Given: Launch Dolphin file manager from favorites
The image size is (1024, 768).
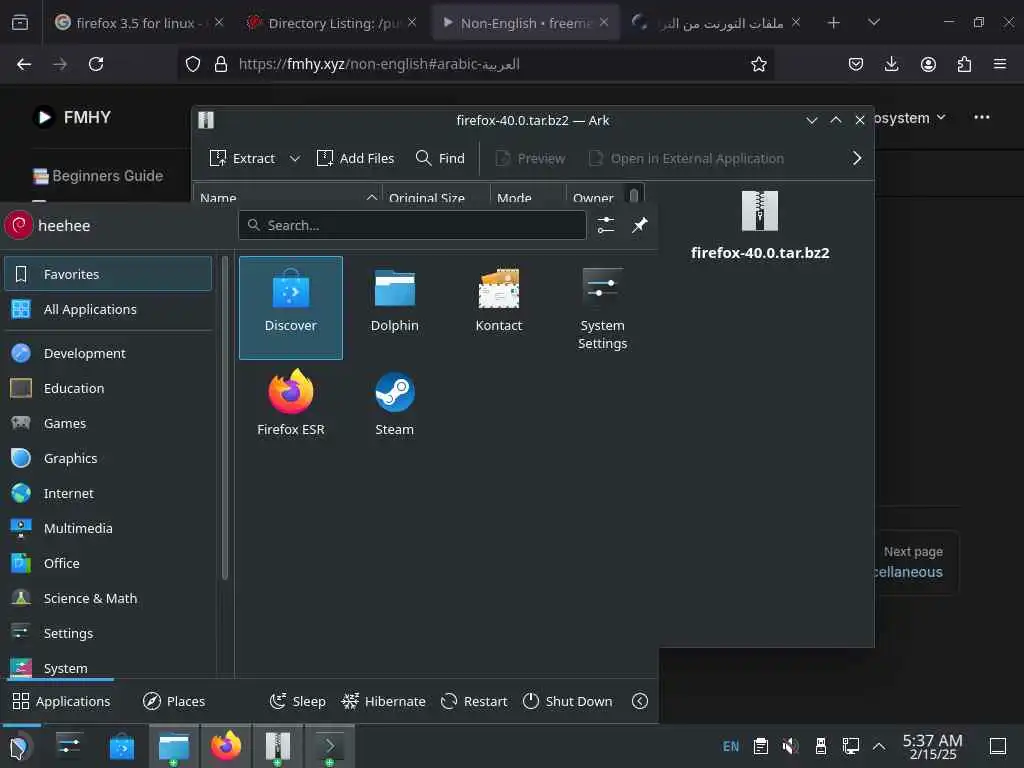Looking at the screenshot, I should pyautogui.click(x=394, y=307).
